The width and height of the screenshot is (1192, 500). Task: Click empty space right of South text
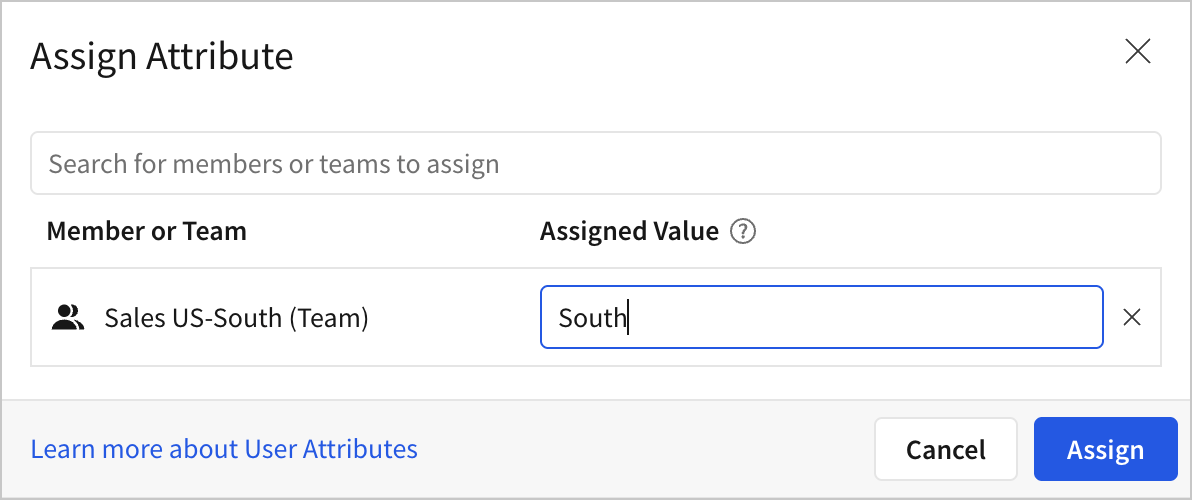click(x=860, y=318)
